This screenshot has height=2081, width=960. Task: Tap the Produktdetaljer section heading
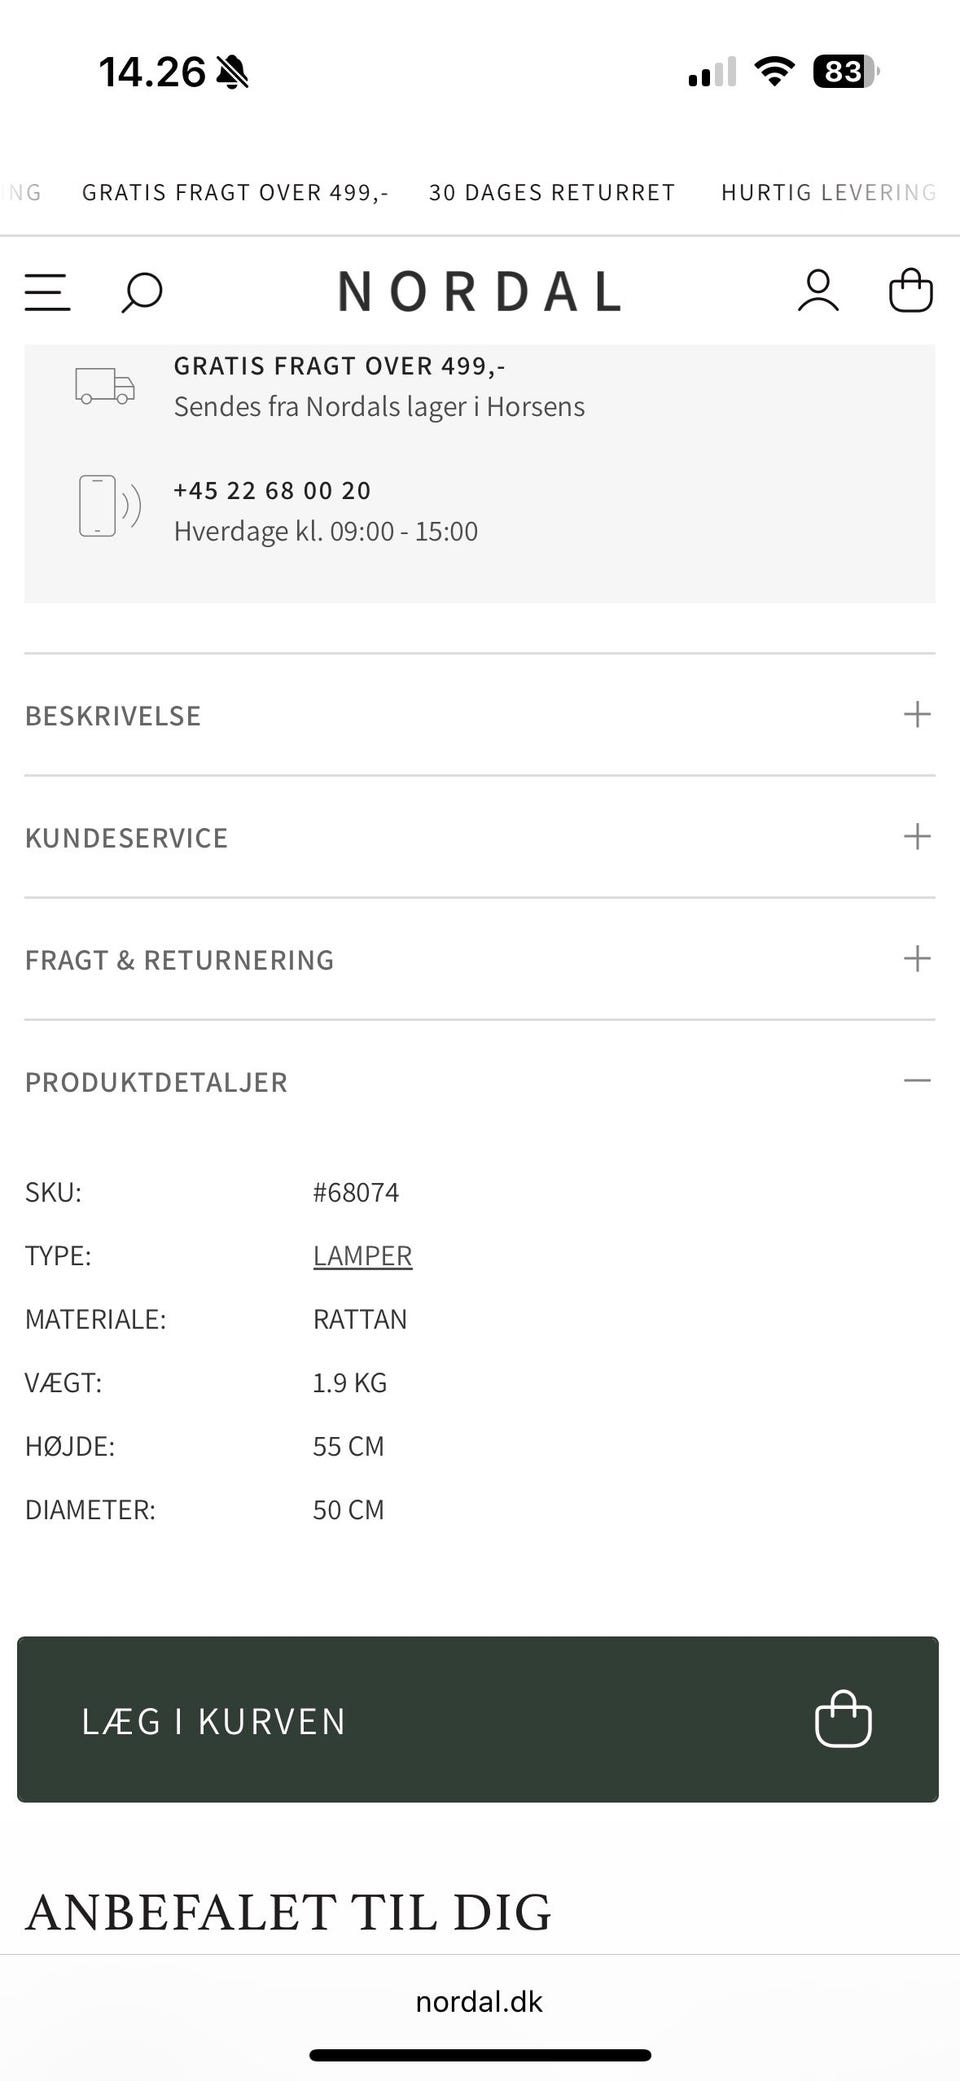[x=156, y=1082]
